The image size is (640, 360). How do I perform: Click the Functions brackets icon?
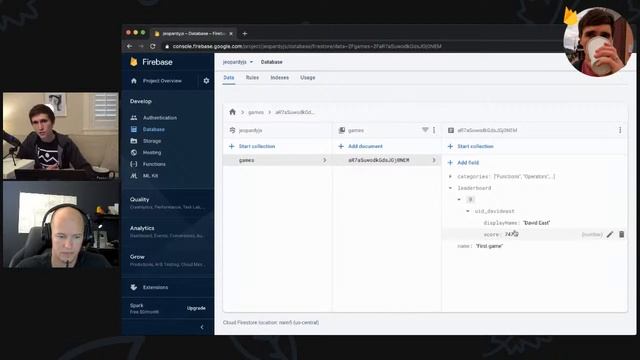click(x=134, y=164)
